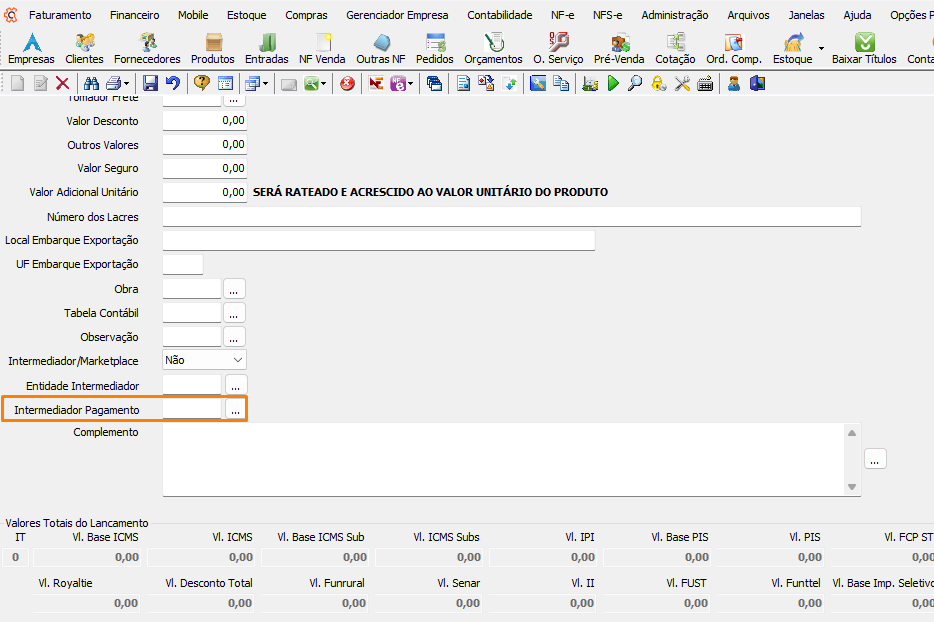Click the printer icon
The height and width of the screenshot is (622, 934).
[x=113, y=83]
